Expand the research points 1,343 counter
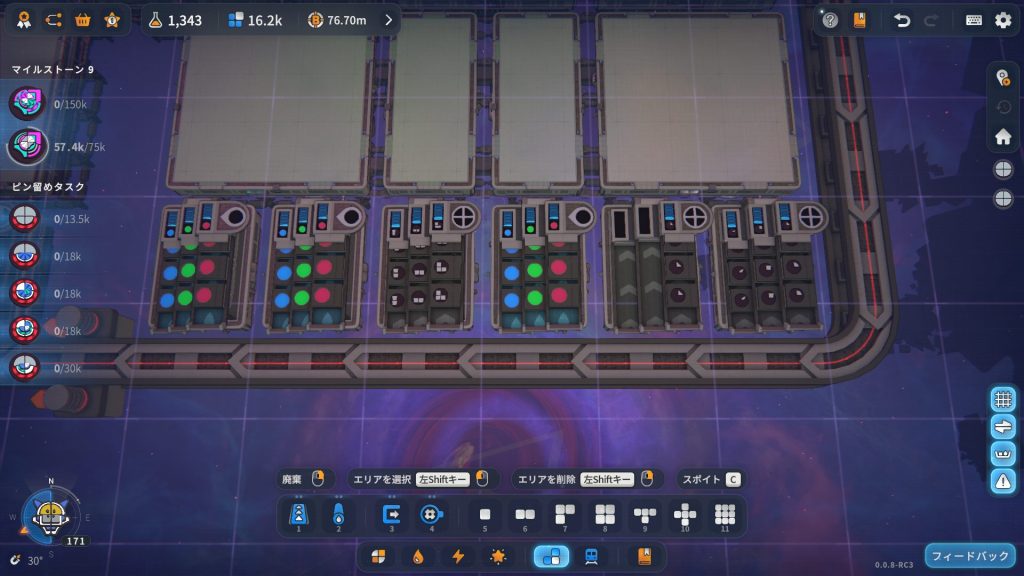The image size is (1024, 576). (x=175, y=20)
